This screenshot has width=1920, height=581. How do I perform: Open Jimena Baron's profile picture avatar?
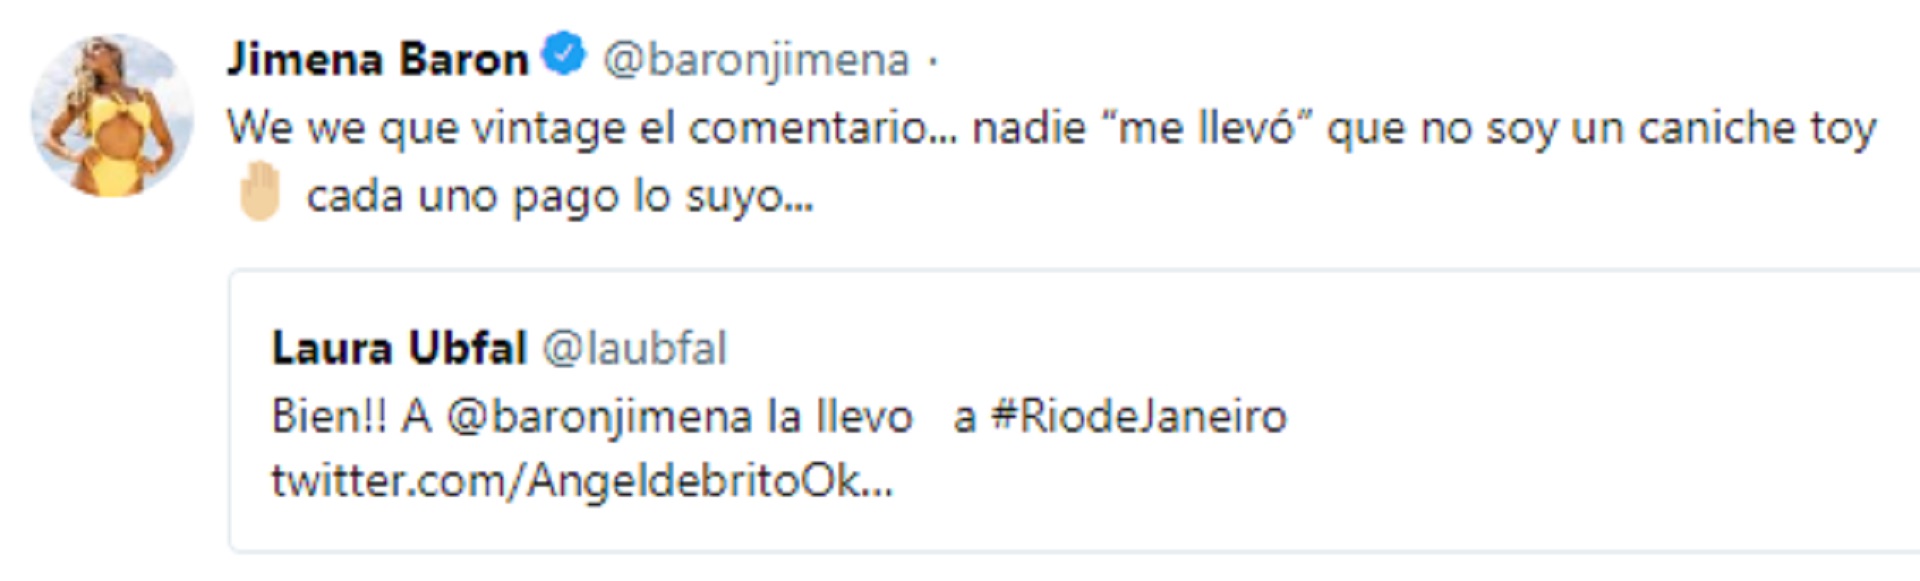pos(111,115)
